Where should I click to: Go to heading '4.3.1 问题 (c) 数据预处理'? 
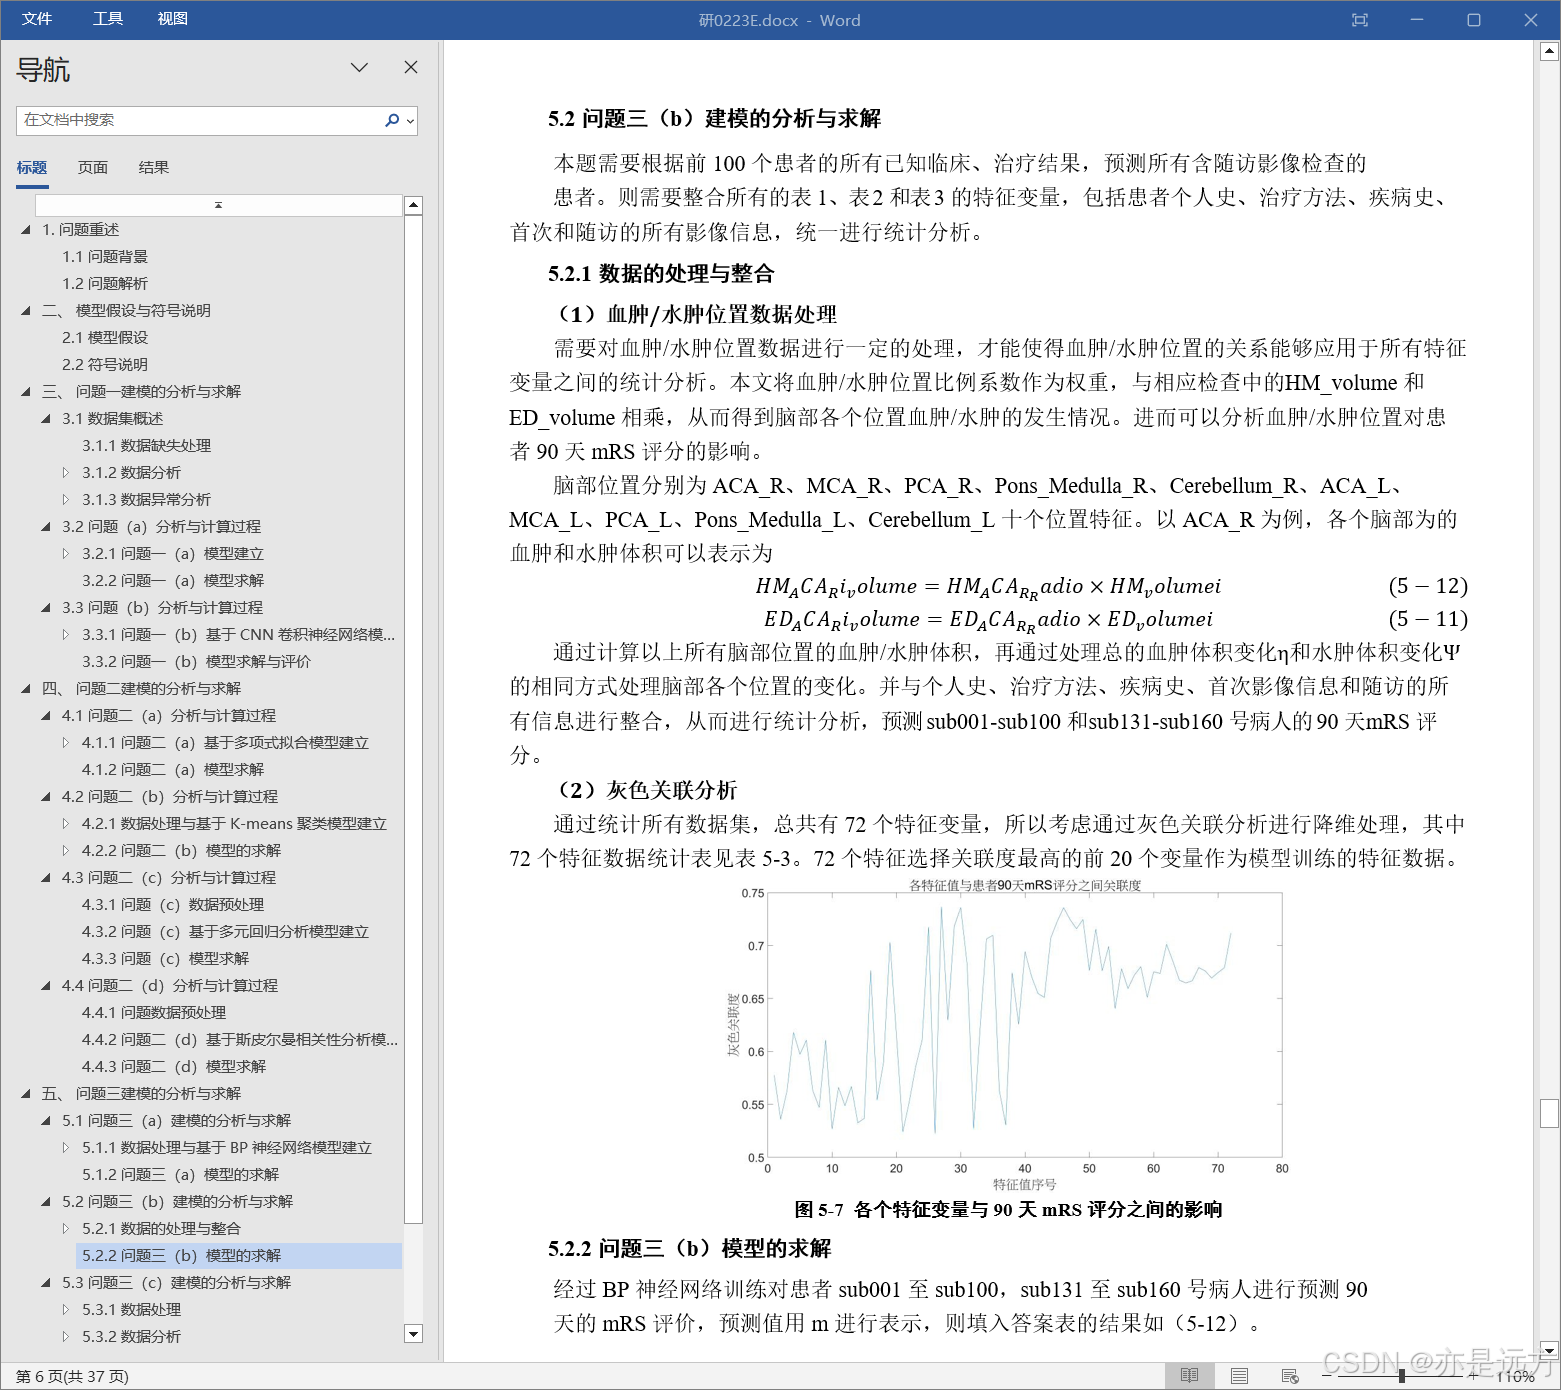pos(173,905)
